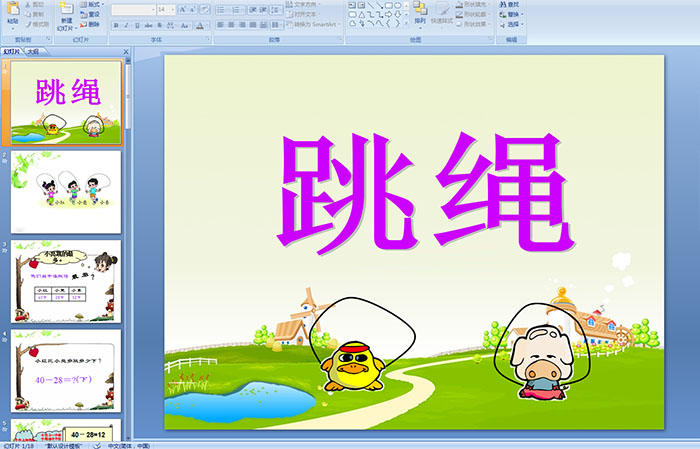
Task: Click the Copy (复制) button
Action: click(34, 14)
